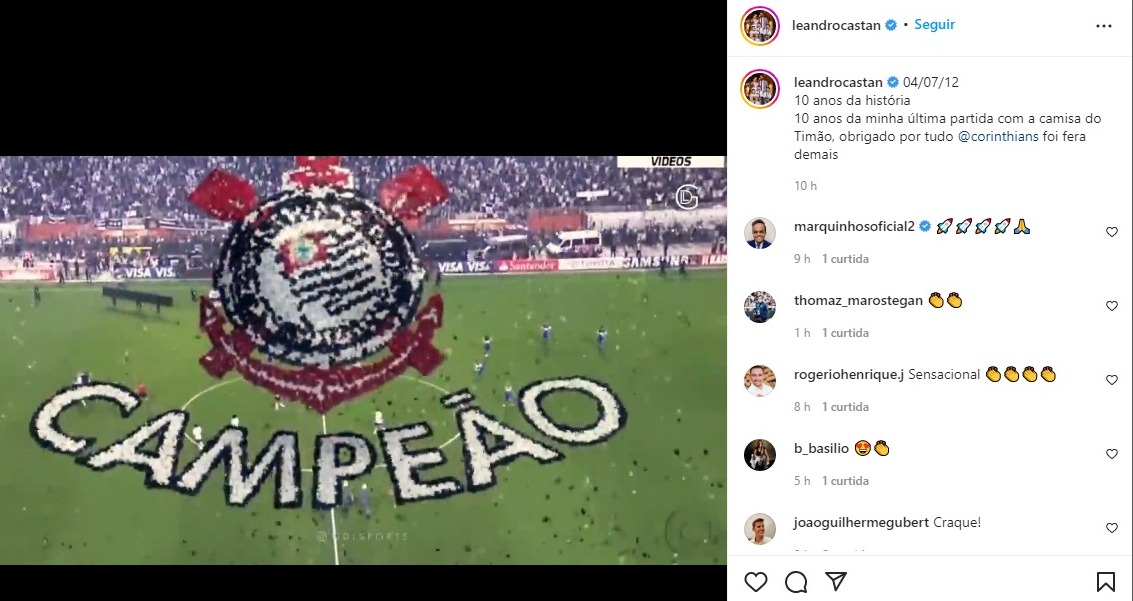Like b_basilio's comment heart

pos(1112,454)
